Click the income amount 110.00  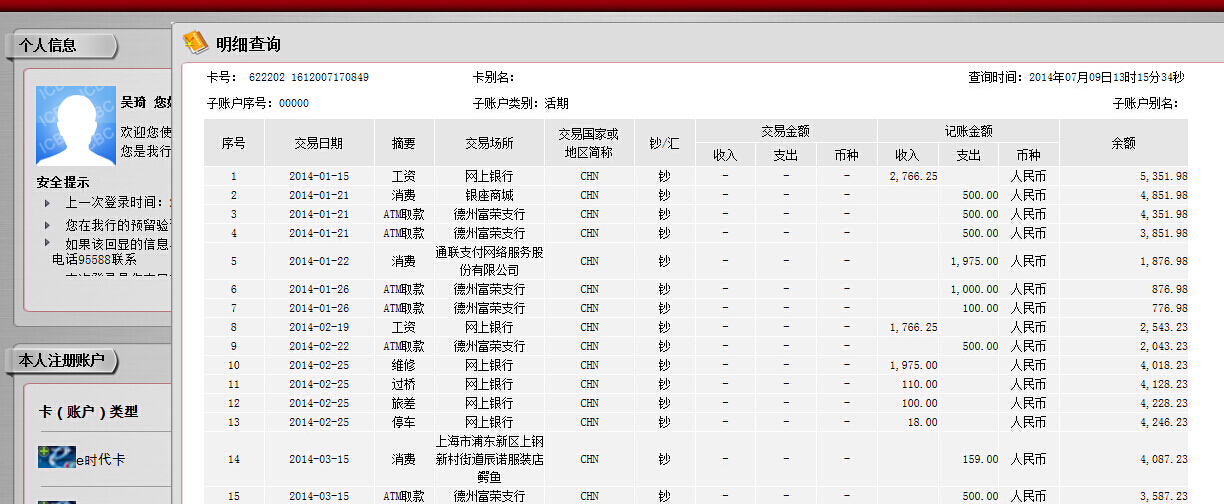919,384
